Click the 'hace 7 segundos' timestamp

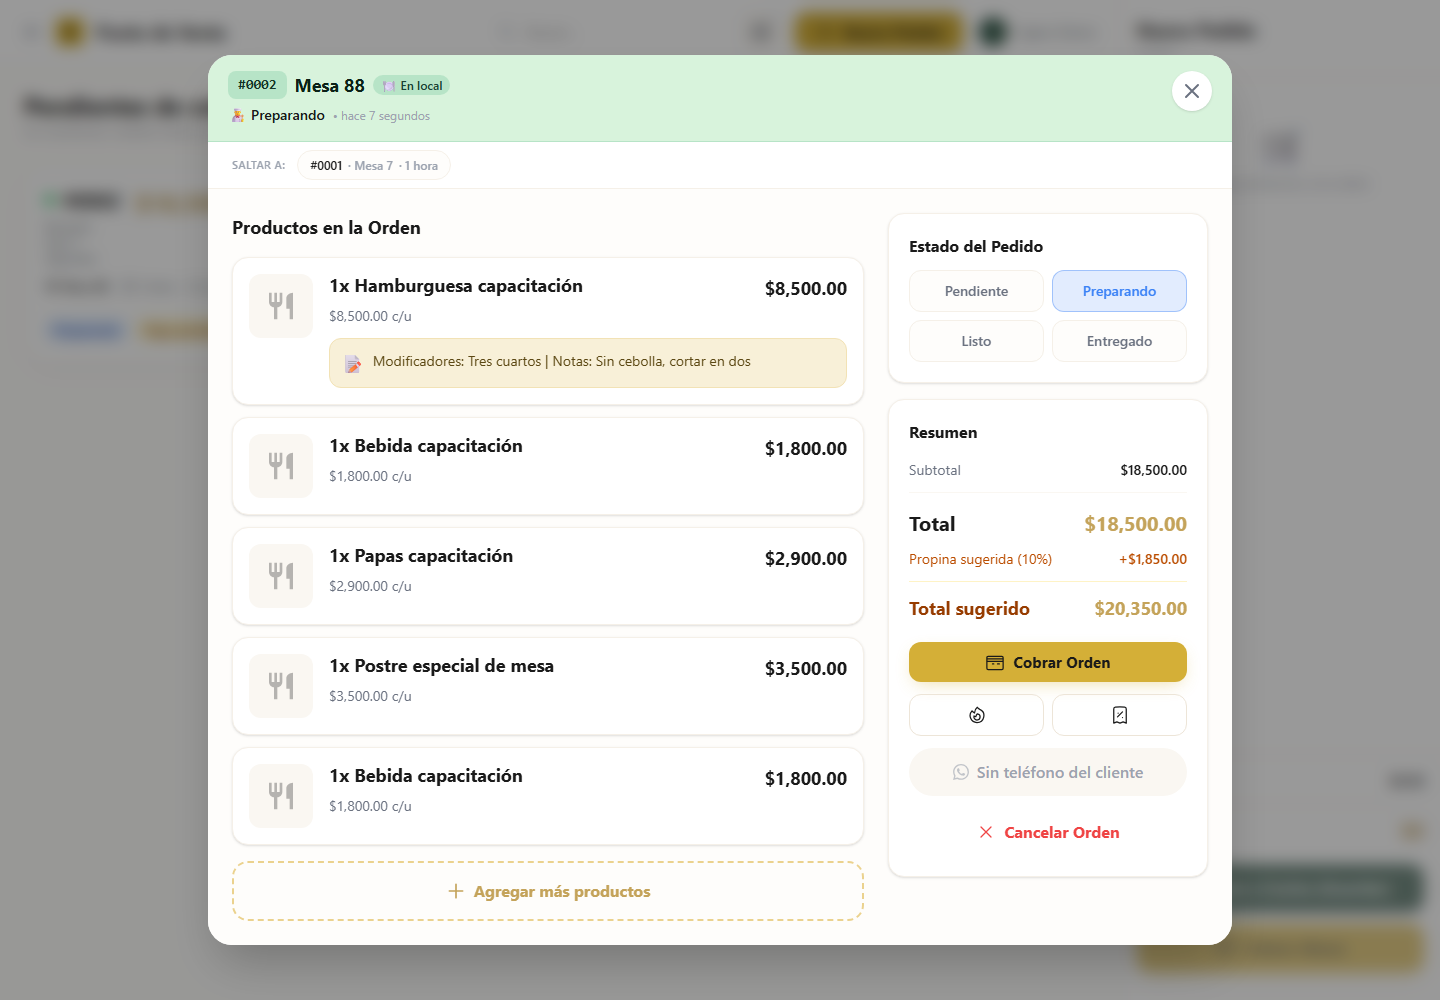[385, 116]
